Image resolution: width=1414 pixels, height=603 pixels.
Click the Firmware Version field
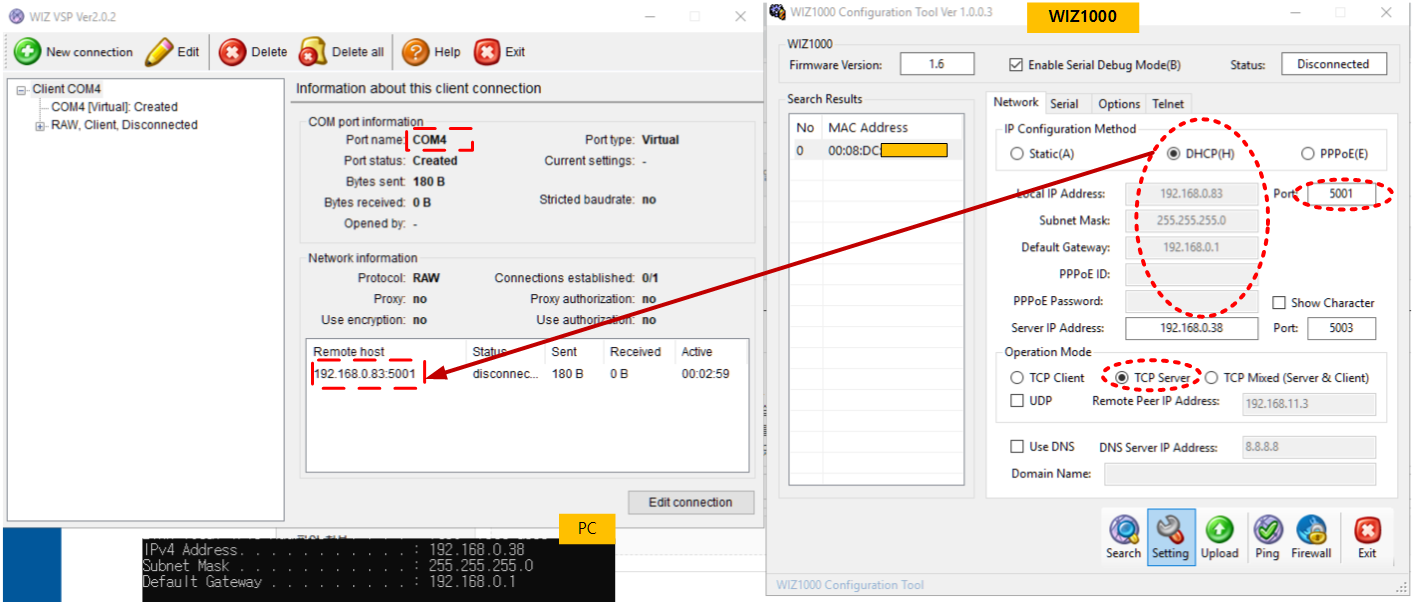pos(936,64)
